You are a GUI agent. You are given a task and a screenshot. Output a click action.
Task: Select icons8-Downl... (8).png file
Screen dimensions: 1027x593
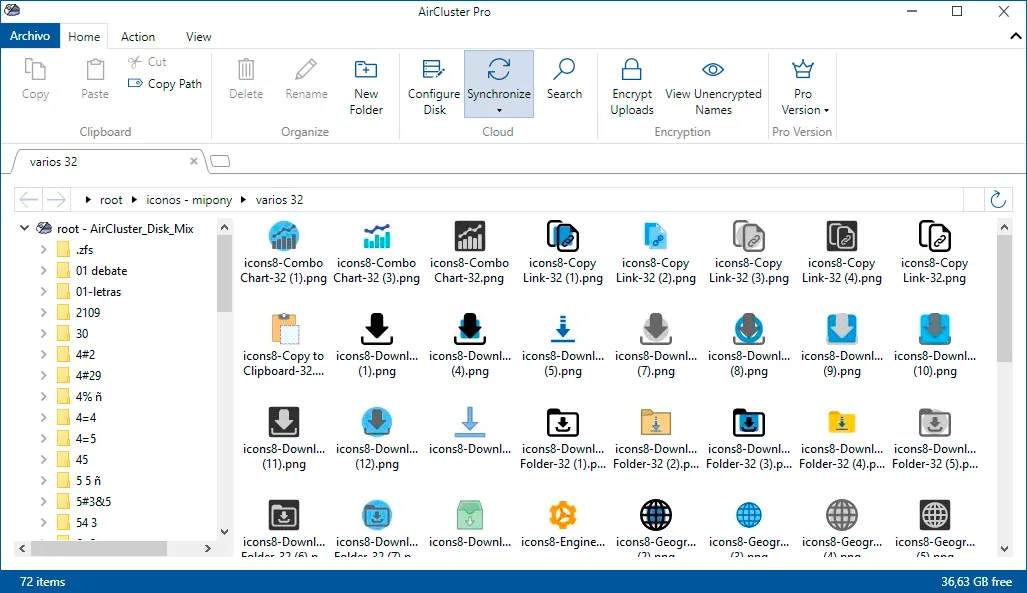(x=749, y=346)
